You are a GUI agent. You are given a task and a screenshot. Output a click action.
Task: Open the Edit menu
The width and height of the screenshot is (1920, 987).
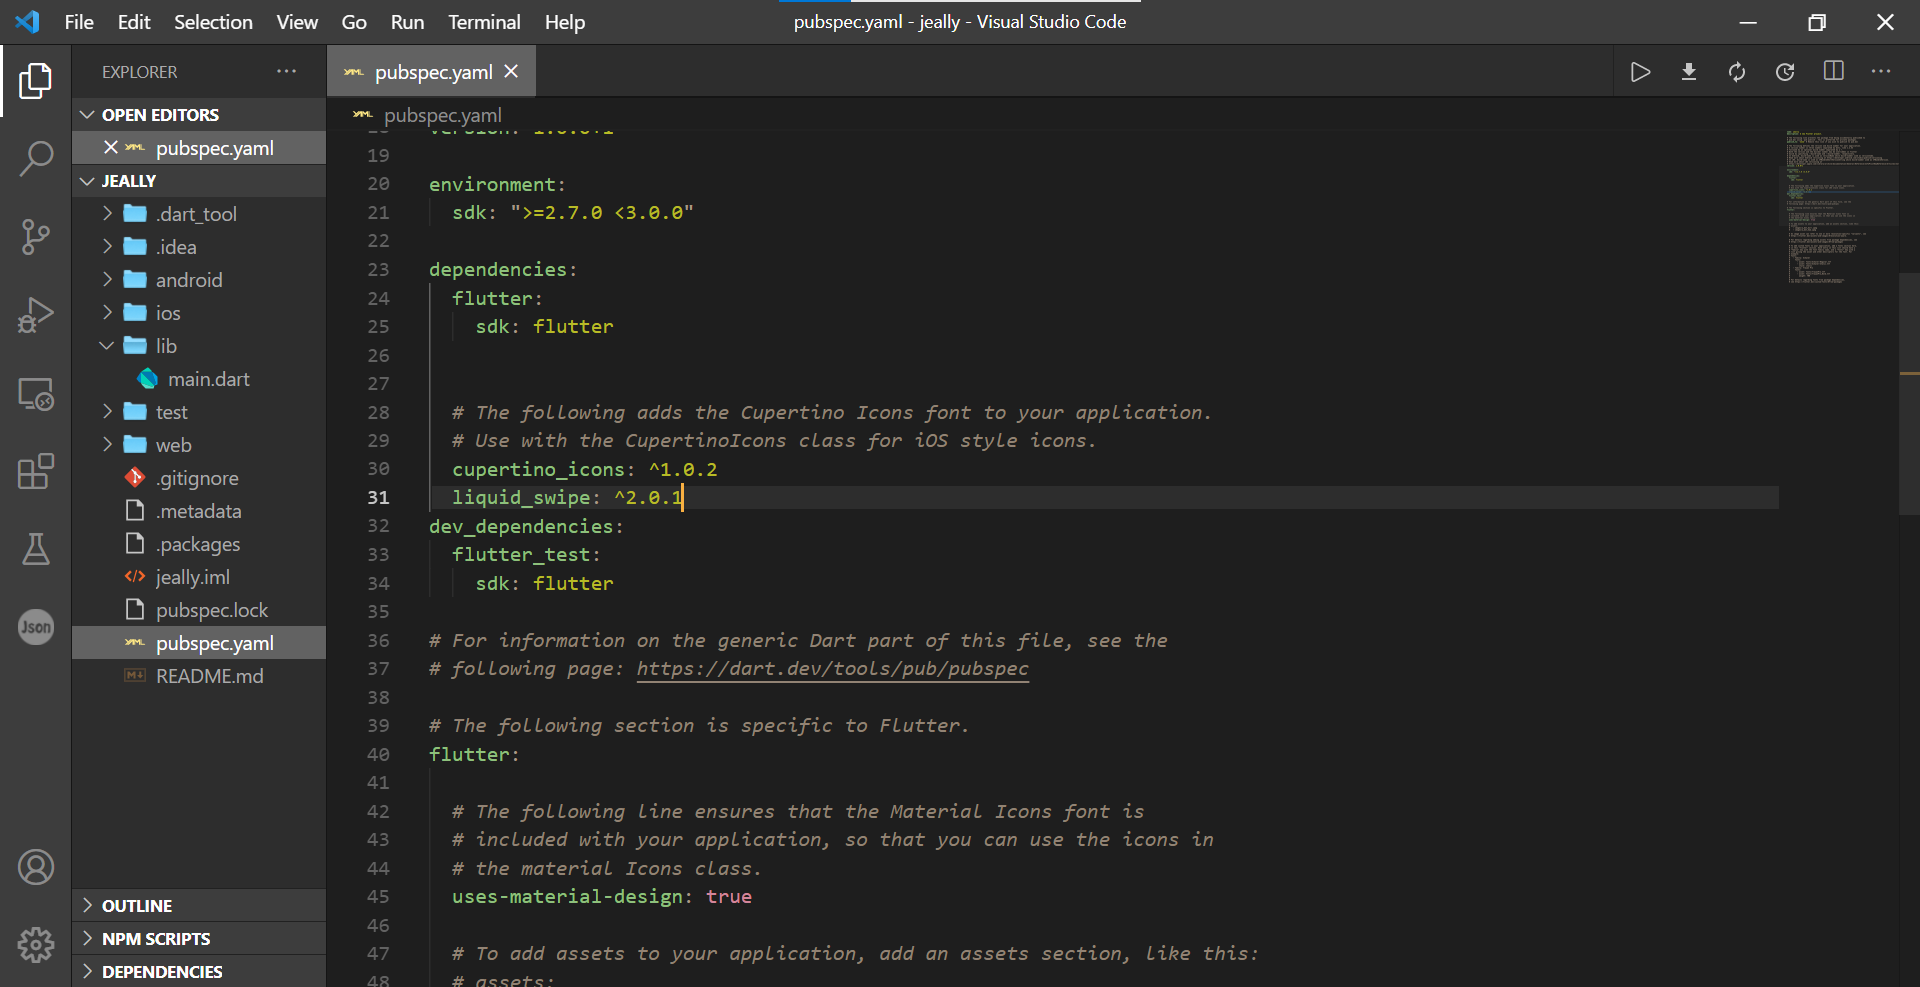134,22
